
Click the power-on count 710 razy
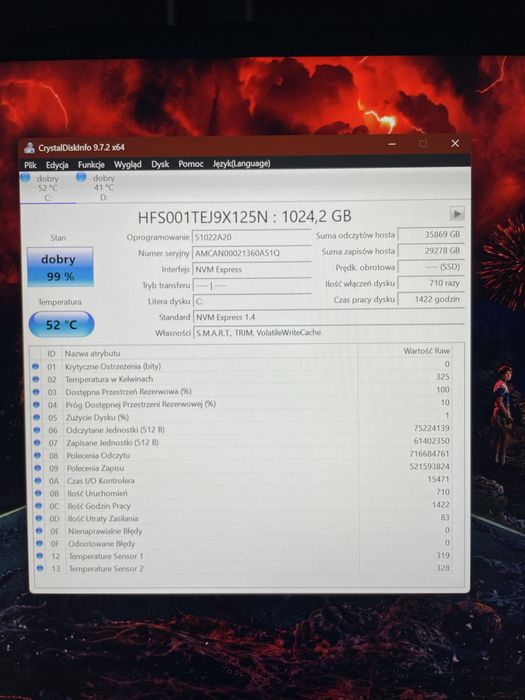click(x=431, y=283)
